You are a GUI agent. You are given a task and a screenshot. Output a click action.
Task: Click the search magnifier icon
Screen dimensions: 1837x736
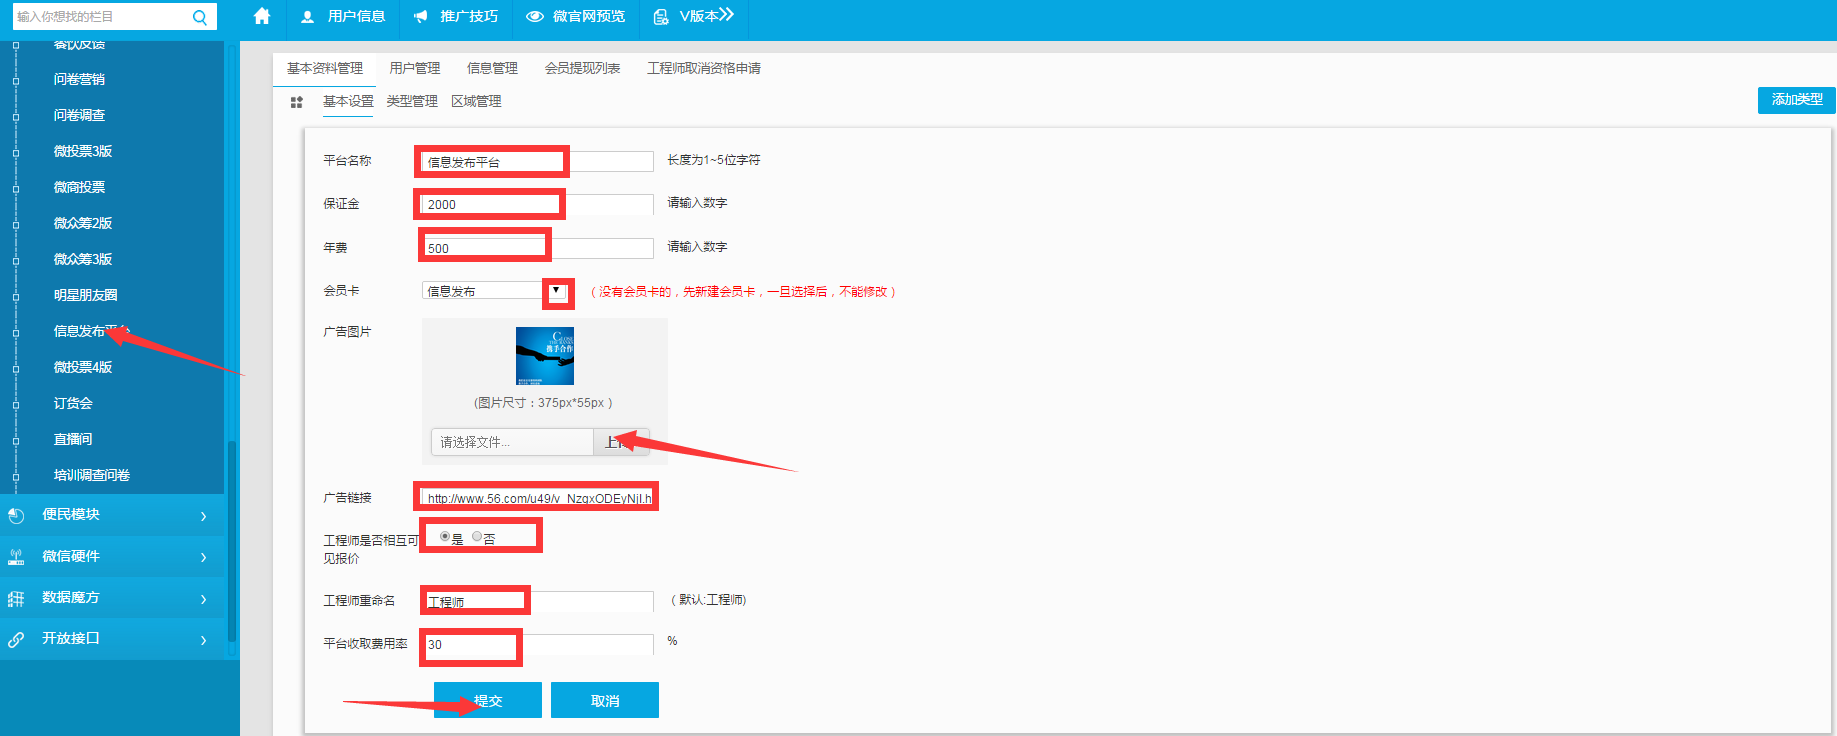[x=200, y=17]
